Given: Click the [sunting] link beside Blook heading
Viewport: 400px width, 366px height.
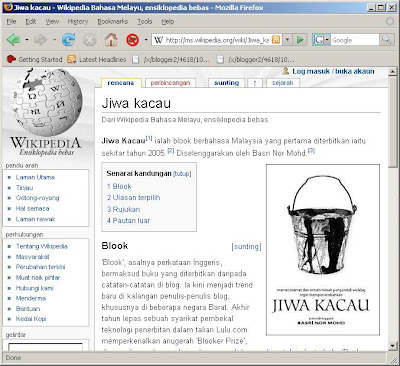Looking at the screenshot, I should coord(246,247).
